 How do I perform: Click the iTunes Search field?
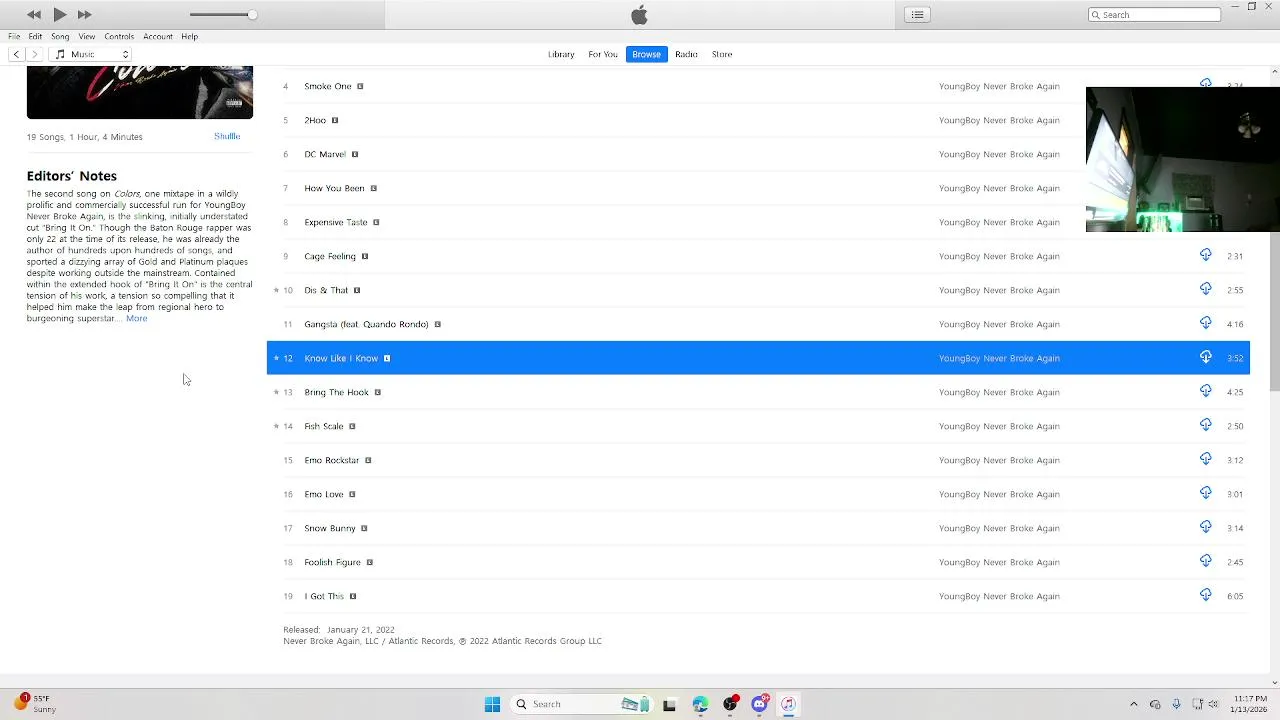1154,14
